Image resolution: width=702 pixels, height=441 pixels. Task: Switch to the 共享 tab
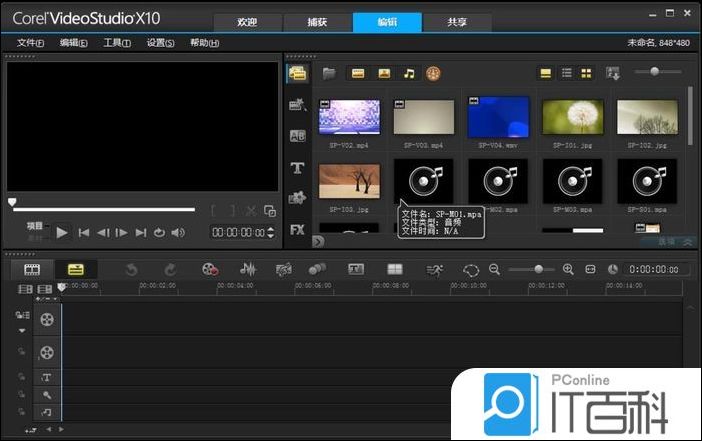coord(456,22)
